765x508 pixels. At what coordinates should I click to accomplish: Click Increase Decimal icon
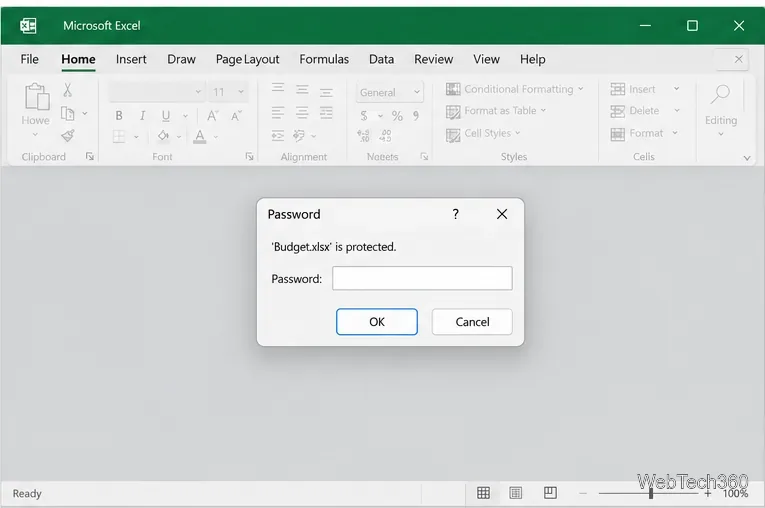click(x=363, y=136)
